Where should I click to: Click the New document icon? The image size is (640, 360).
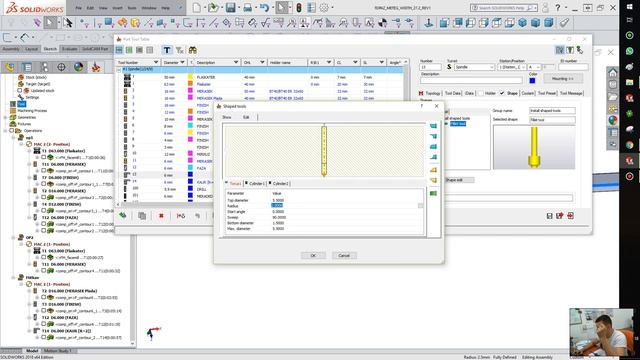tap(197, 7)
